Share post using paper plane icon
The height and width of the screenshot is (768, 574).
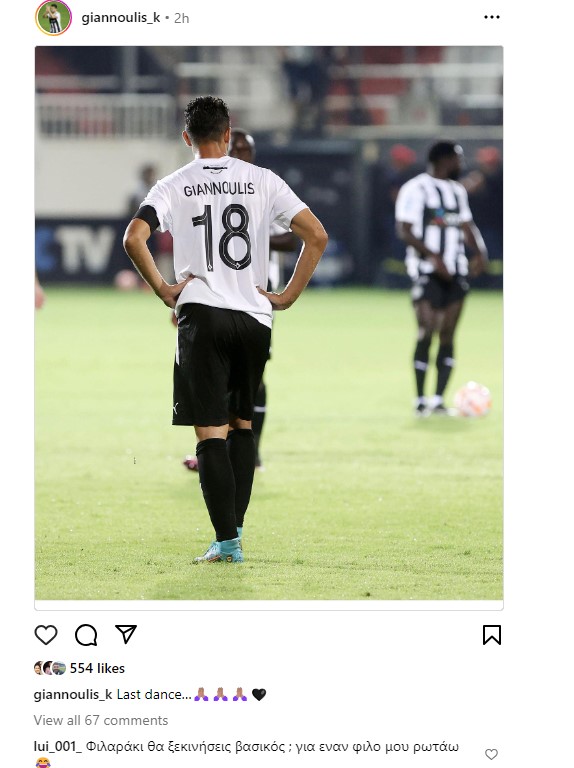(x=125, y=634)
